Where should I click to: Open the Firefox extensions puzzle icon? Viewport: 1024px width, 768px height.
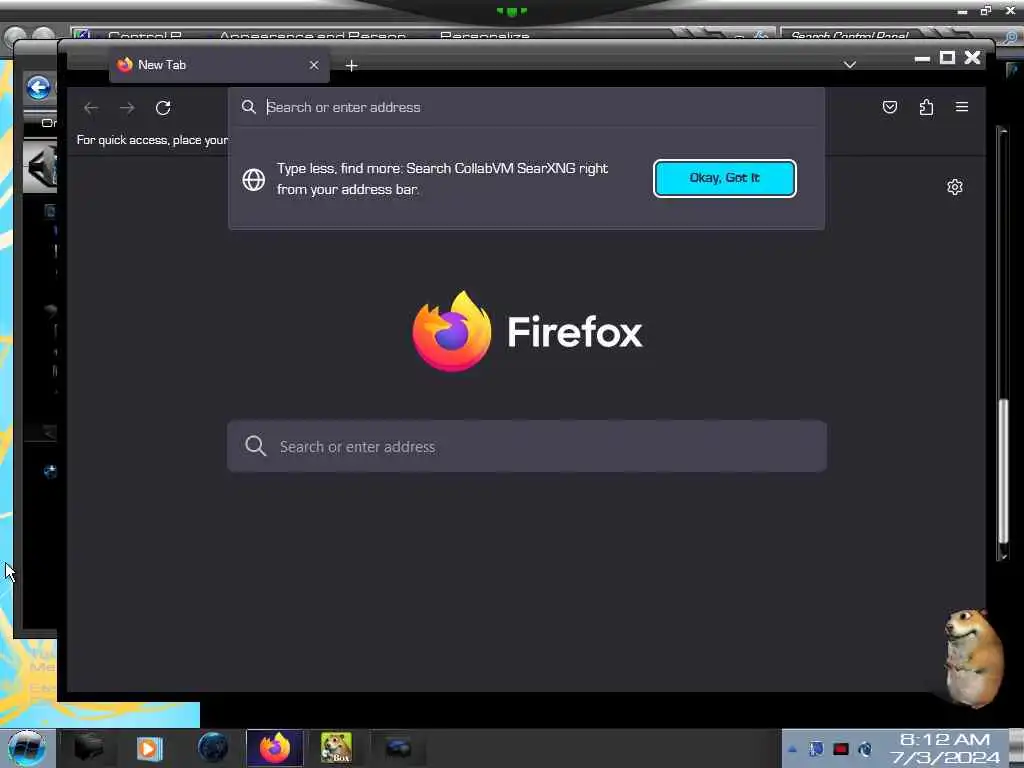pos(926,107)
